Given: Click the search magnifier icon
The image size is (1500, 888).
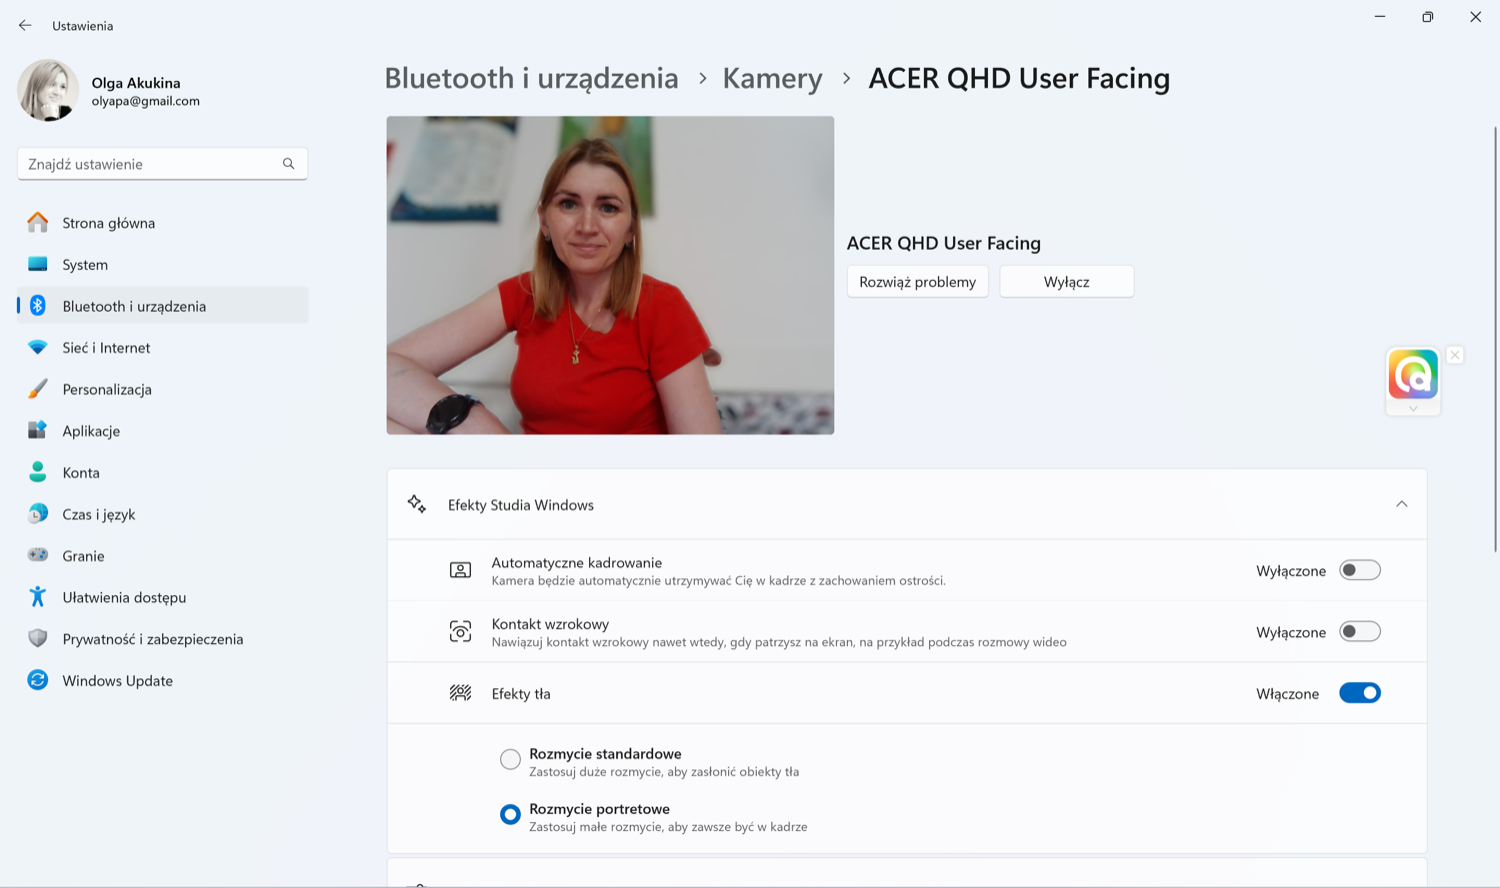Looking at the screenshot, I should point(288,164).
